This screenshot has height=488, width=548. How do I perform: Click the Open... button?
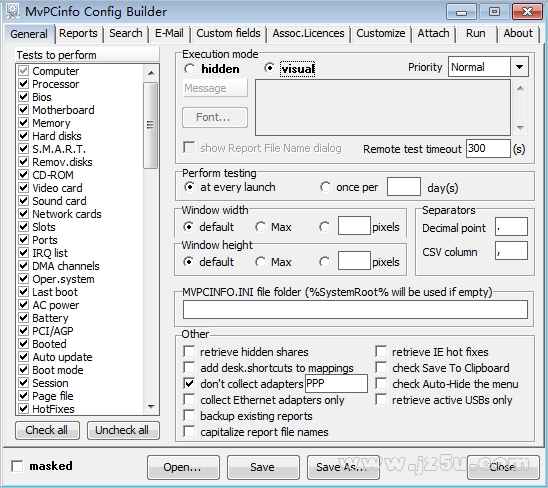[x=183, y=467]
